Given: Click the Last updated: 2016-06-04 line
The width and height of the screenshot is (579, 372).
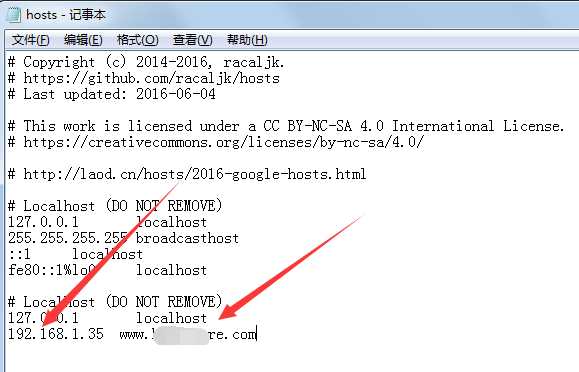Looking at the screenshot, I should pos(112,94).
